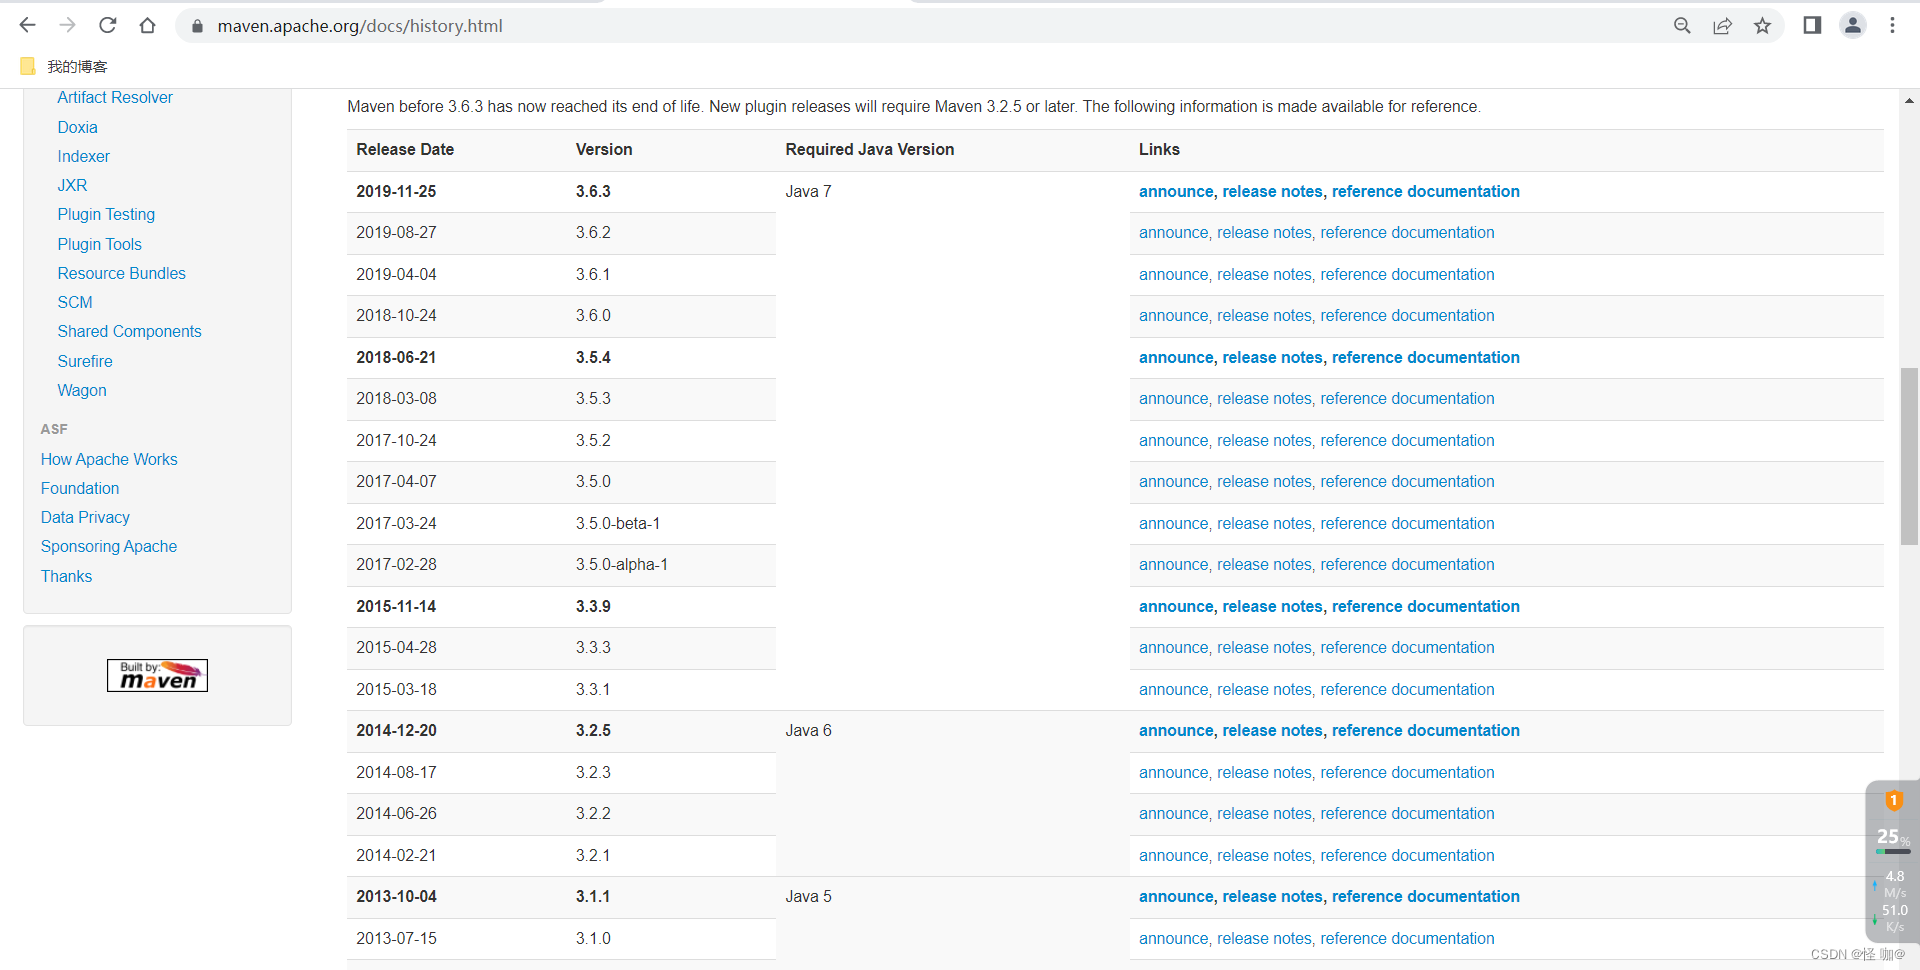This screenshot has width=1920, height=970.
Task: Open reference documentation for 3.5.0-alpha-1
Action: pos(1407,564)
